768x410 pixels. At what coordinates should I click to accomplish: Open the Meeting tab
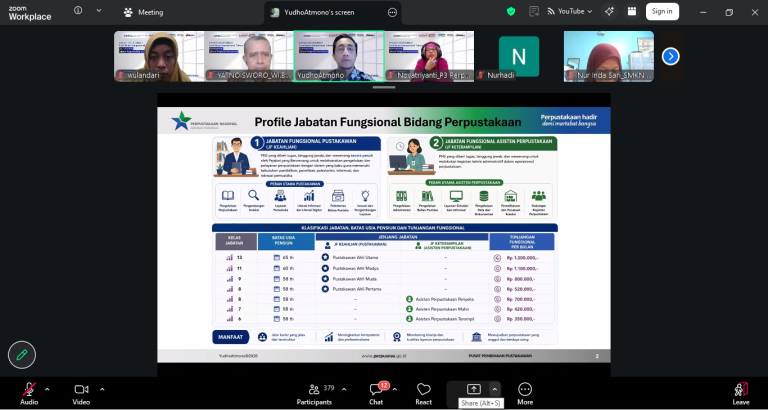[144, 12]
